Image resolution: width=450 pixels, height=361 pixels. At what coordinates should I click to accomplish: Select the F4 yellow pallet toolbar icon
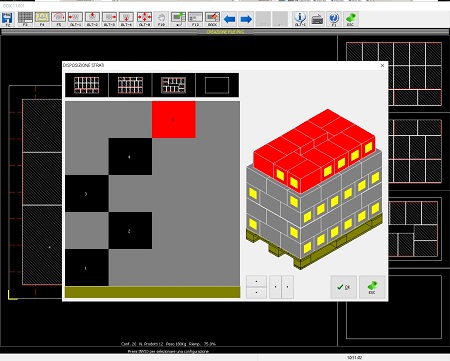42,19
